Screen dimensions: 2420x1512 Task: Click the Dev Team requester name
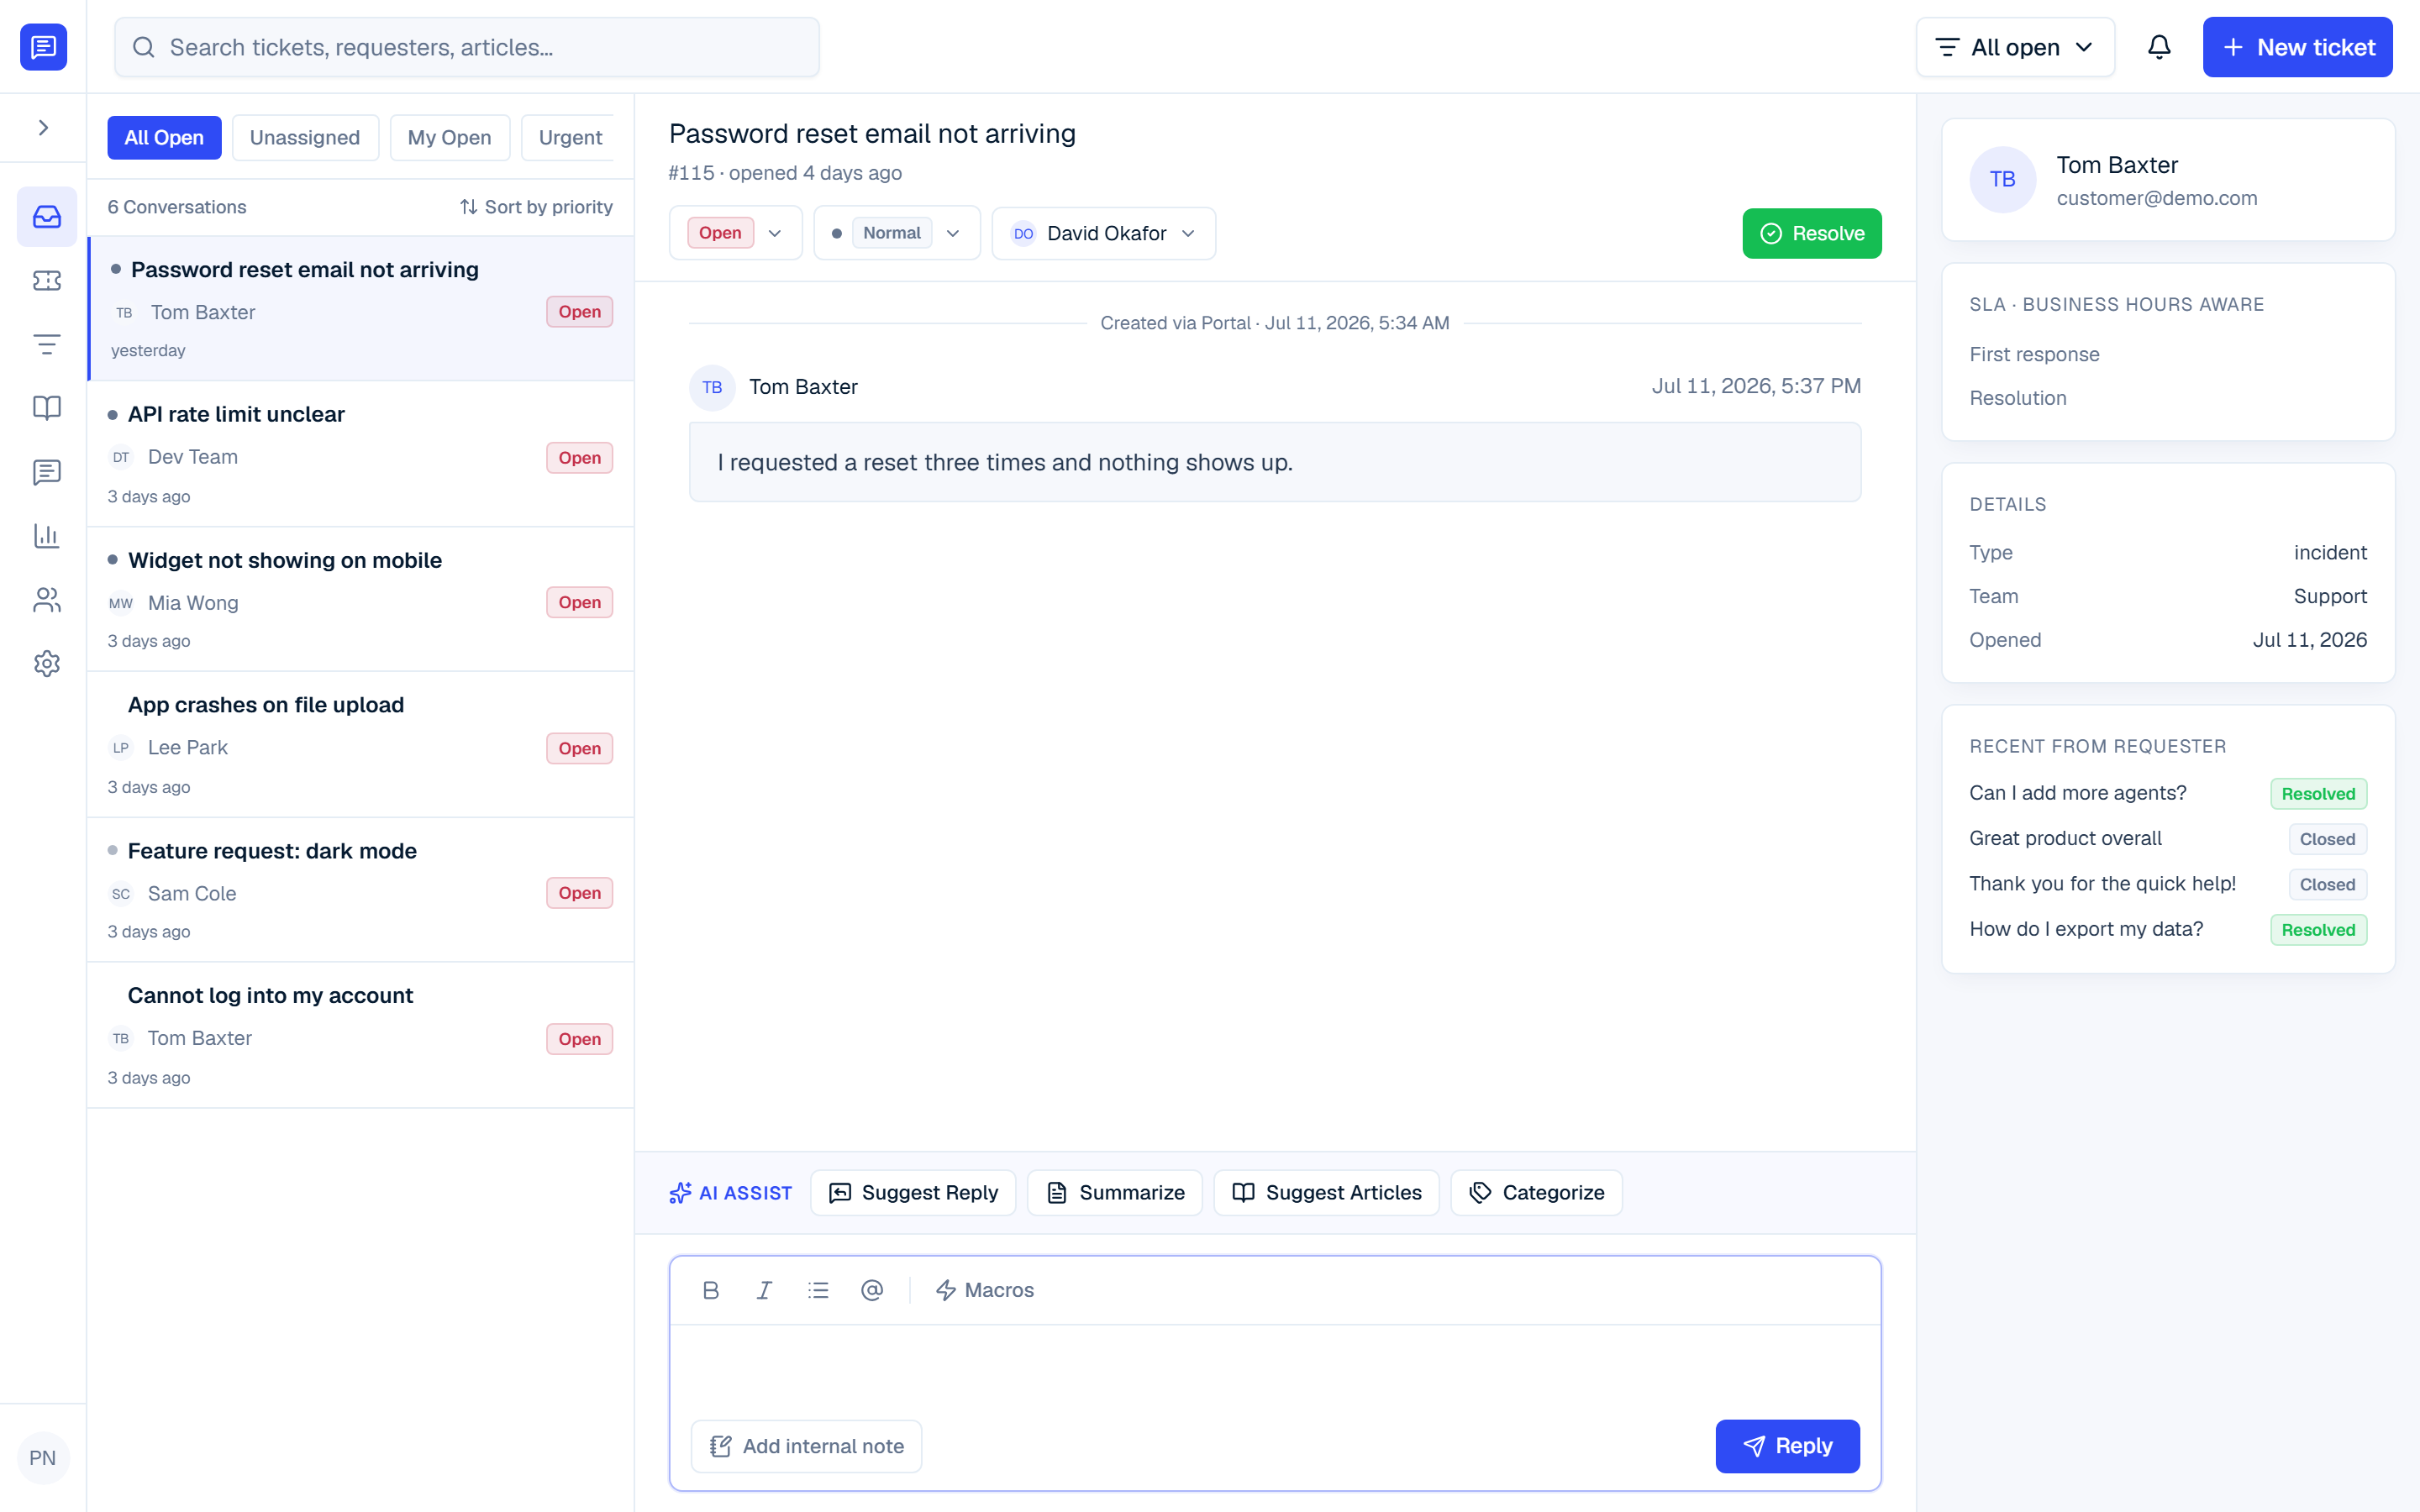pos(193,457)
